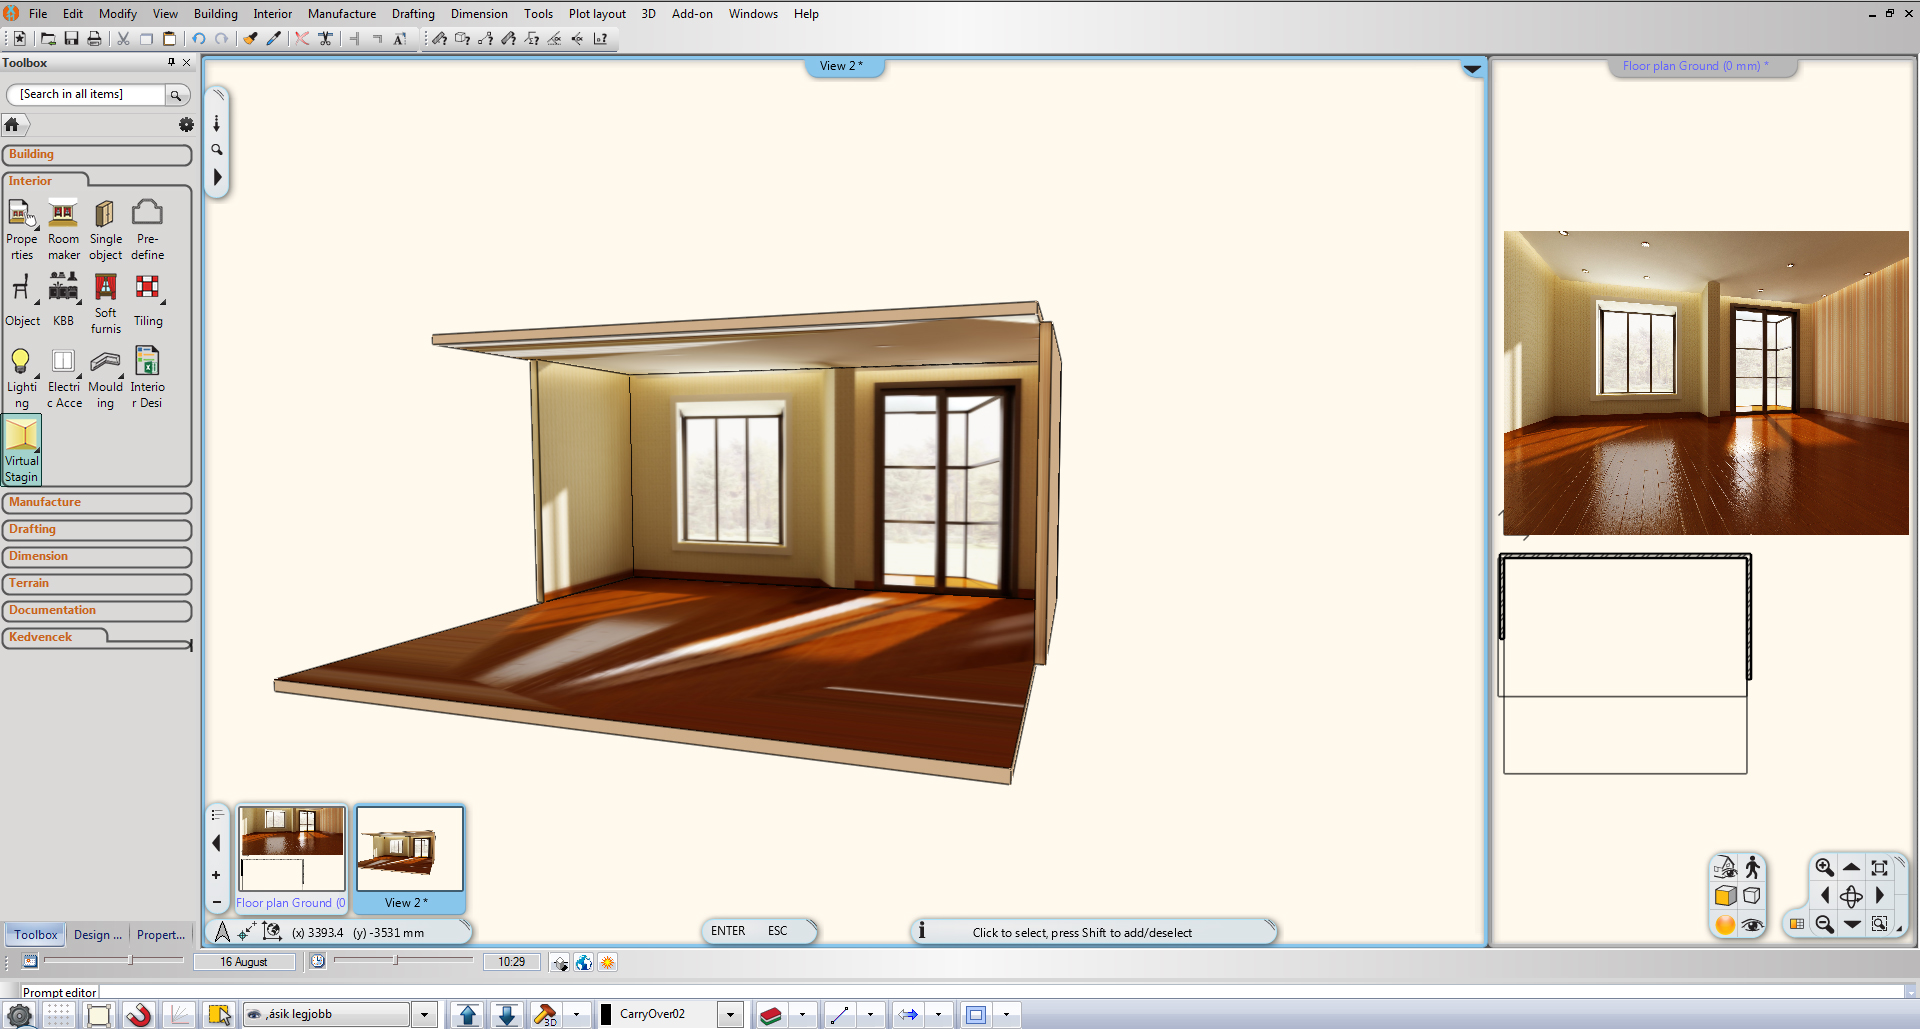
Task: Toggle visibility with the eye icon
Action: click(1752, 925)
